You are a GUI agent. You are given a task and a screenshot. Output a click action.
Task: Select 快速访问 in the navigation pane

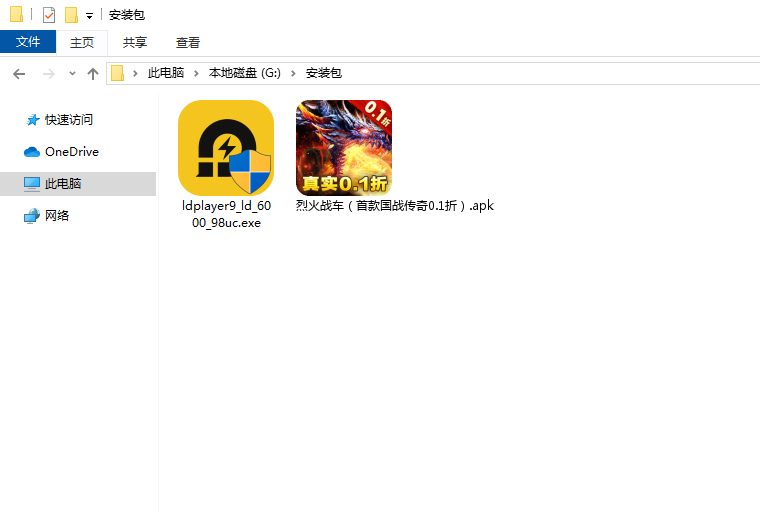coord(68,120)
